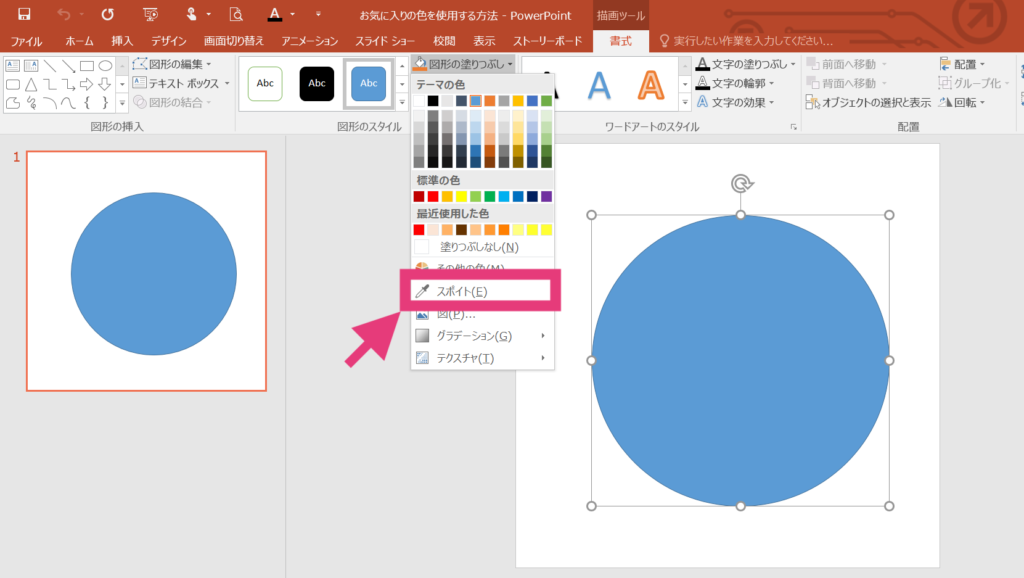The width and height of the screenshot is (1024, 578).
Task: Choose 塗りつぶしなし(N) option
Action: (x=483, y=247)
